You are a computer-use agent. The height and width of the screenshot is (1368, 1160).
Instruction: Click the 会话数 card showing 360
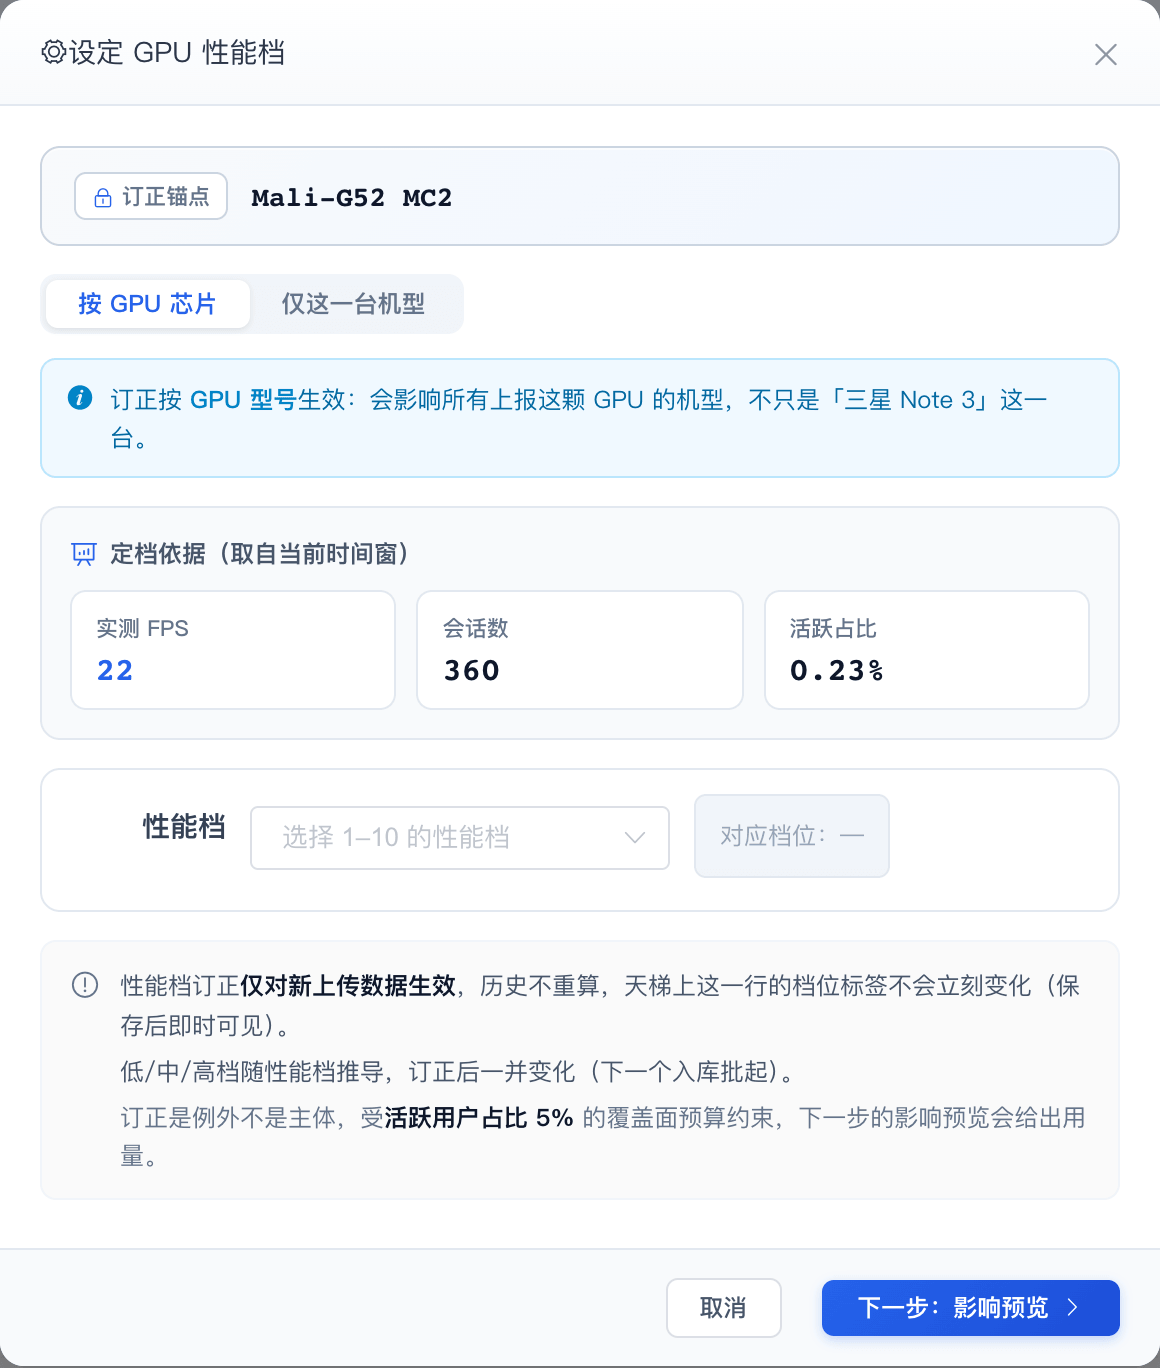tap(580, 650)
